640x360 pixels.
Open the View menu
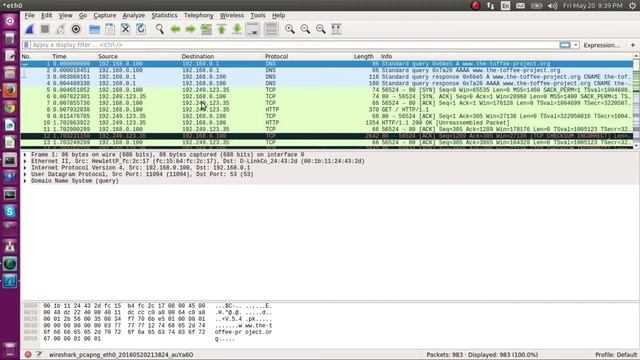(x=65, y=15)
